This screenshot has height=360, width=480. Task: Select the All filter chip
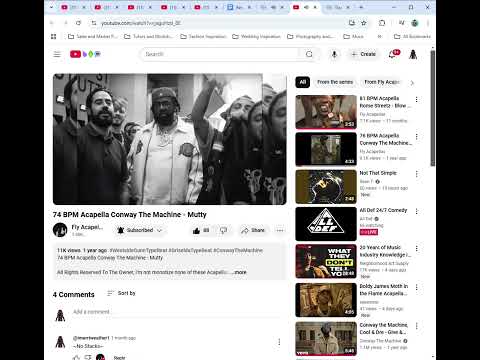tap(303, 82)
